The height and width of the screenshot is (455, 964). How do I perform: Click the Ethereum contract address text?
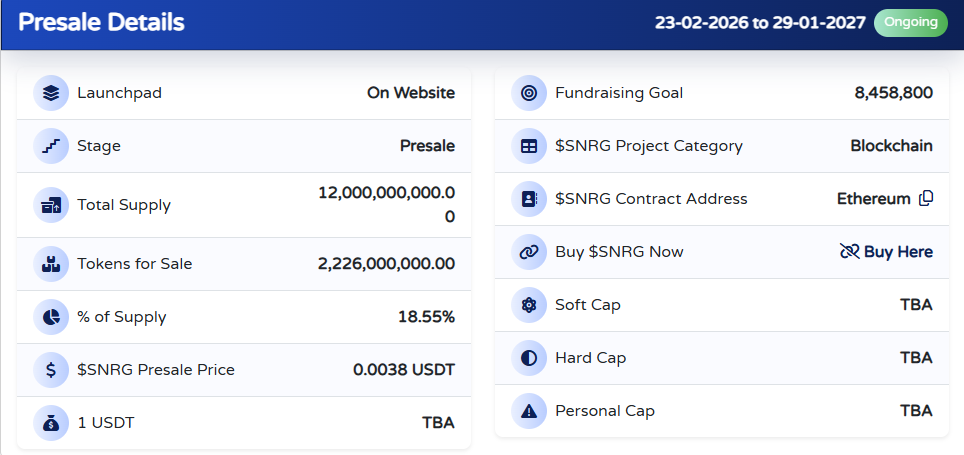(x=874, y=199)
